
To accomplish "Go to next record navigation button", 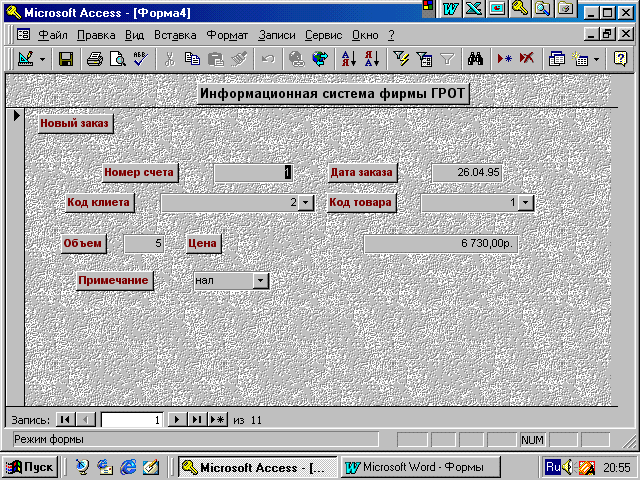I will pos(177,420).
